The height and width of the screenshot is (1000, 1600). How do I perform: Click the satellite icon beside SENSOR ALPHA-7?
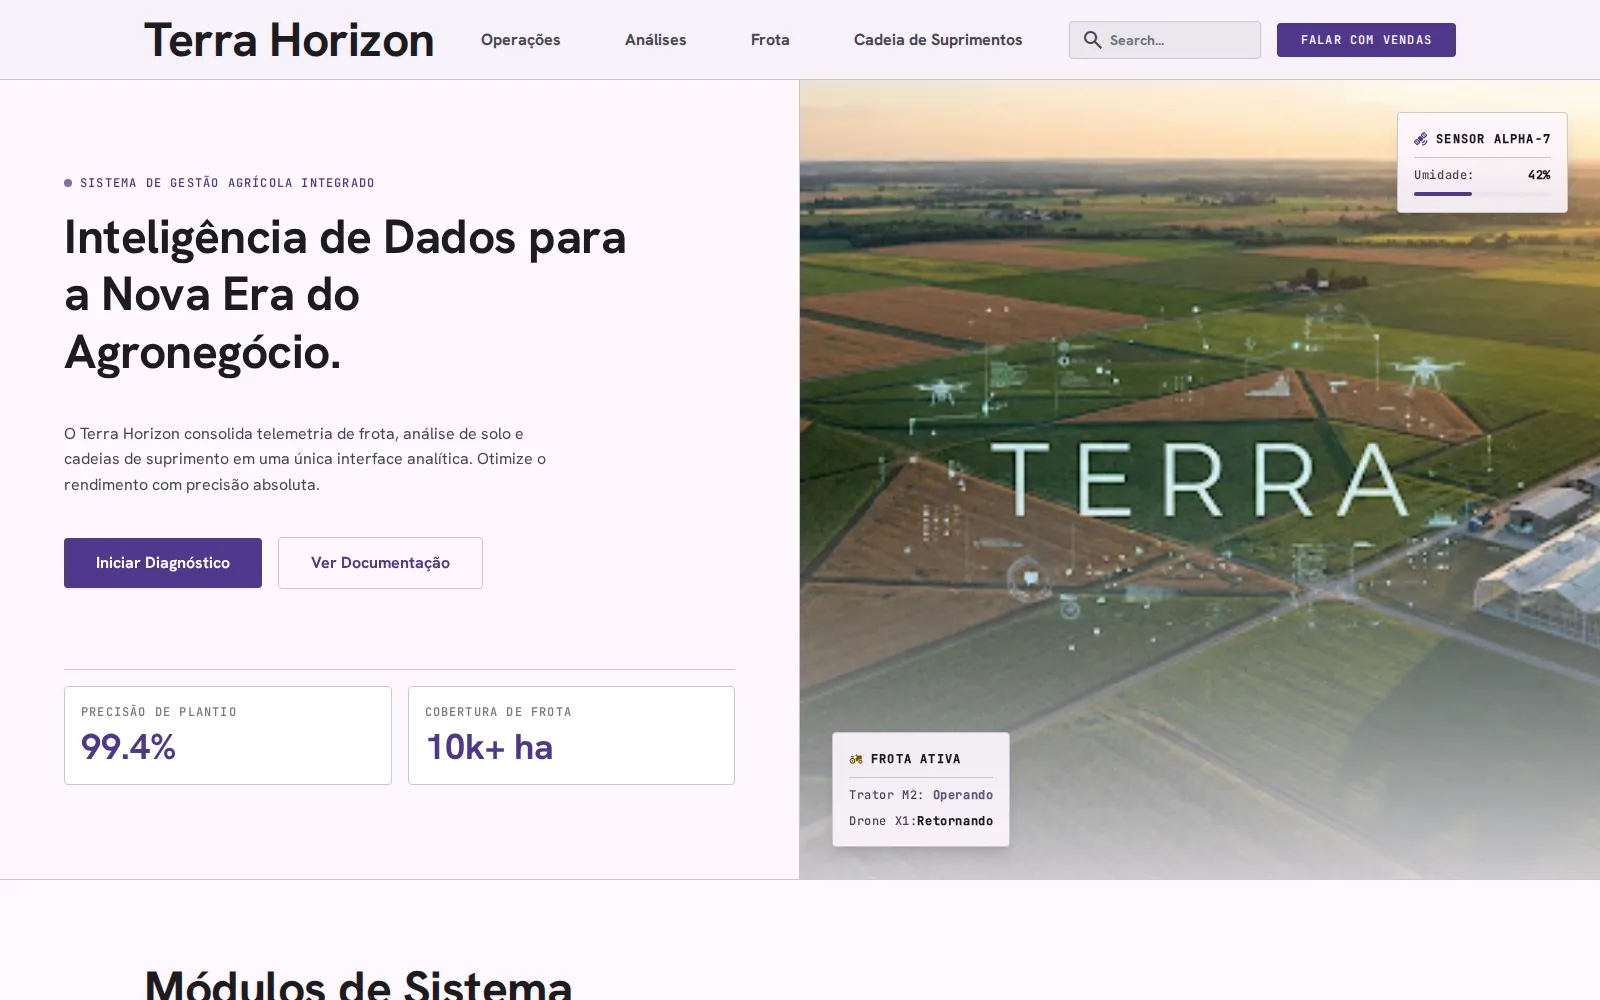click(1421, 139)
